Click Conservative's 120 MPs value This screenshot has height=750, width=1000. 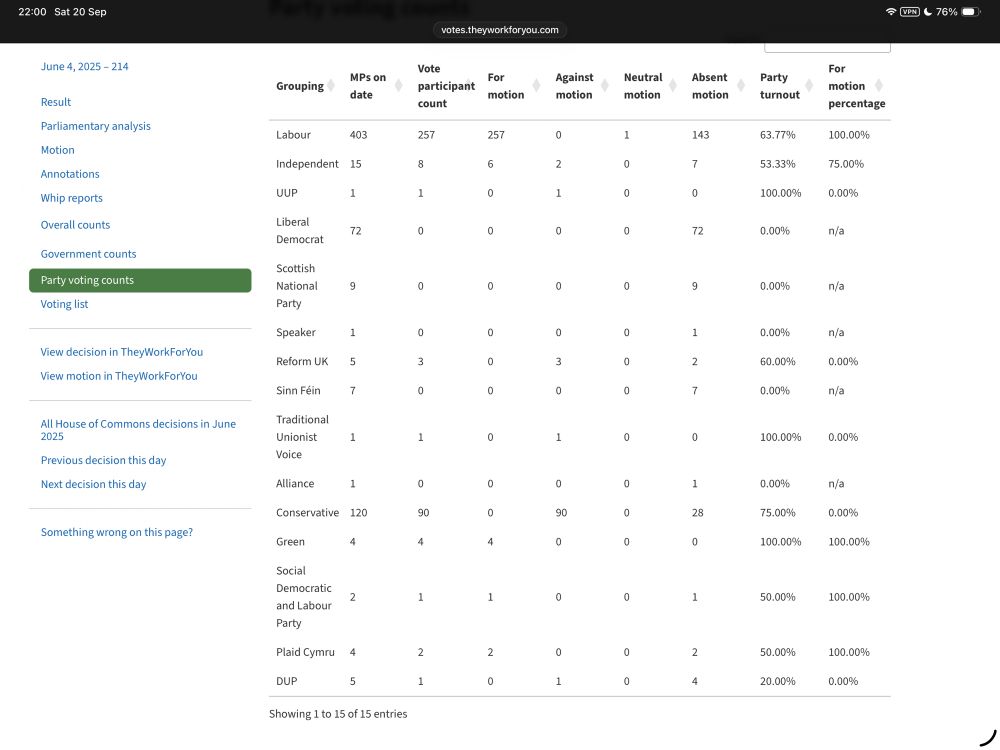[x=358, y=513]
